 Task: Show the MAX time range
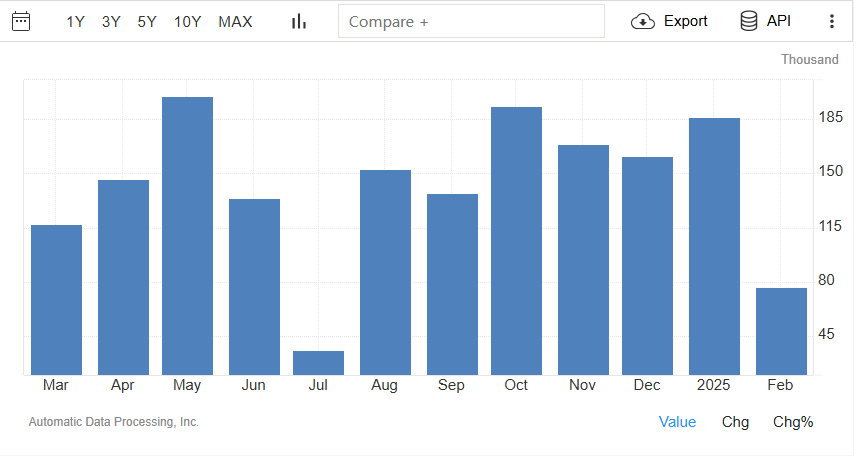tap(235, 21)
